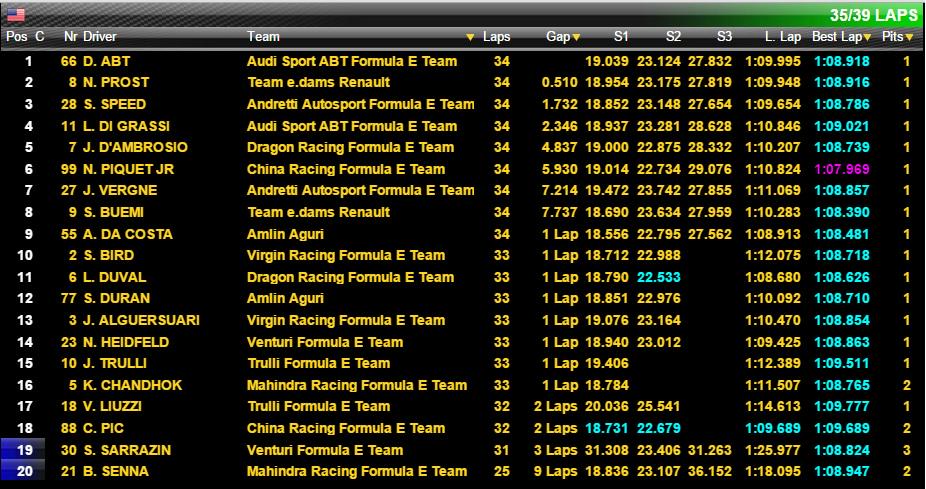
Task: Click the Driver column header
Action: pos(100,37)
